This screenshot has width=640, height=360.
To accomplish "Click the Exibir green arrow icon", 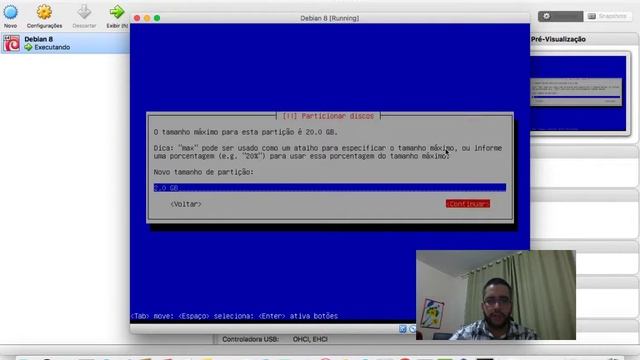I will coord(117,13).
